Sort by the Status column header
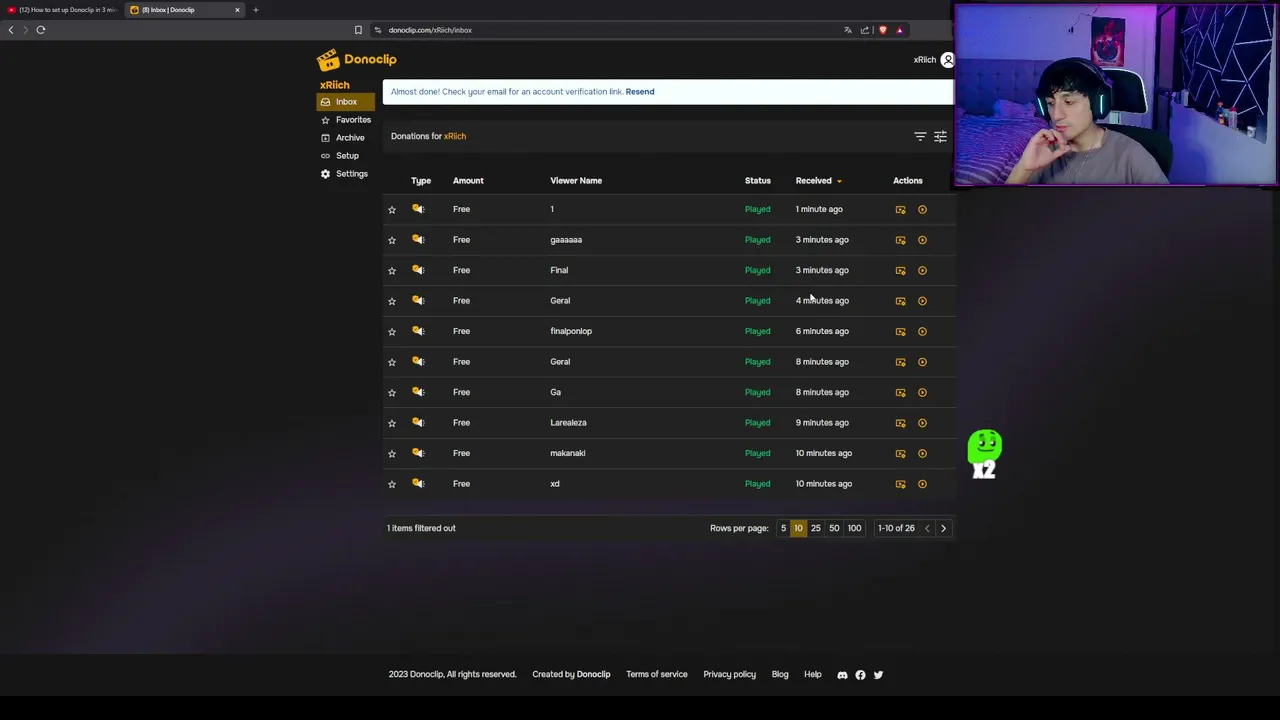Image resolution: width=1280 pixels, height=720 pixels. point(757,181)
